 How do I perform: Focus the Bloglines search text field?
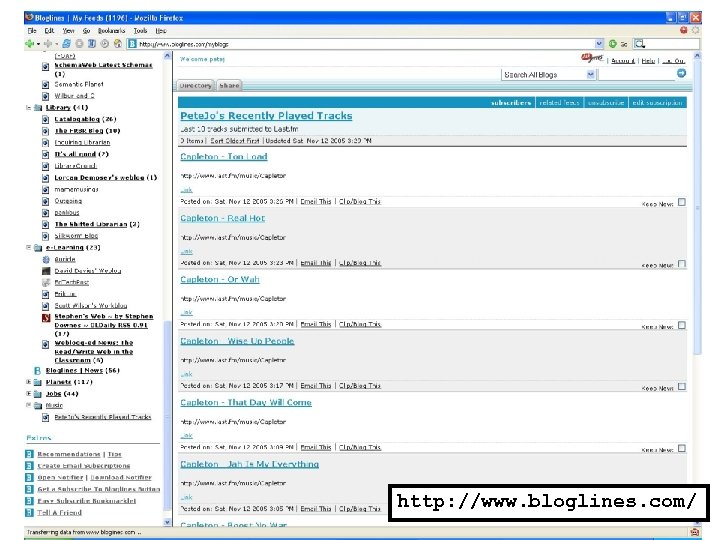click(636, 74)
